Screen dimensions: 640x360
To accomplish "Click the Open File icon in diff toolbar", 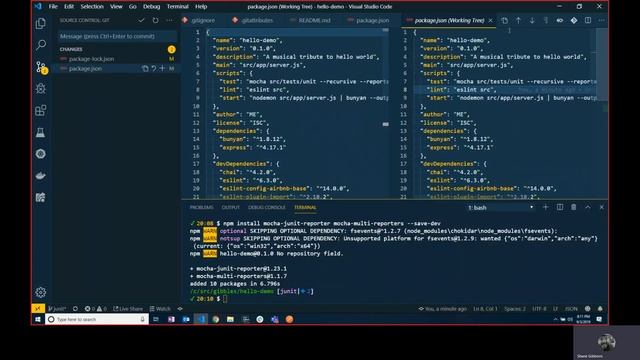I will point(504,20).
